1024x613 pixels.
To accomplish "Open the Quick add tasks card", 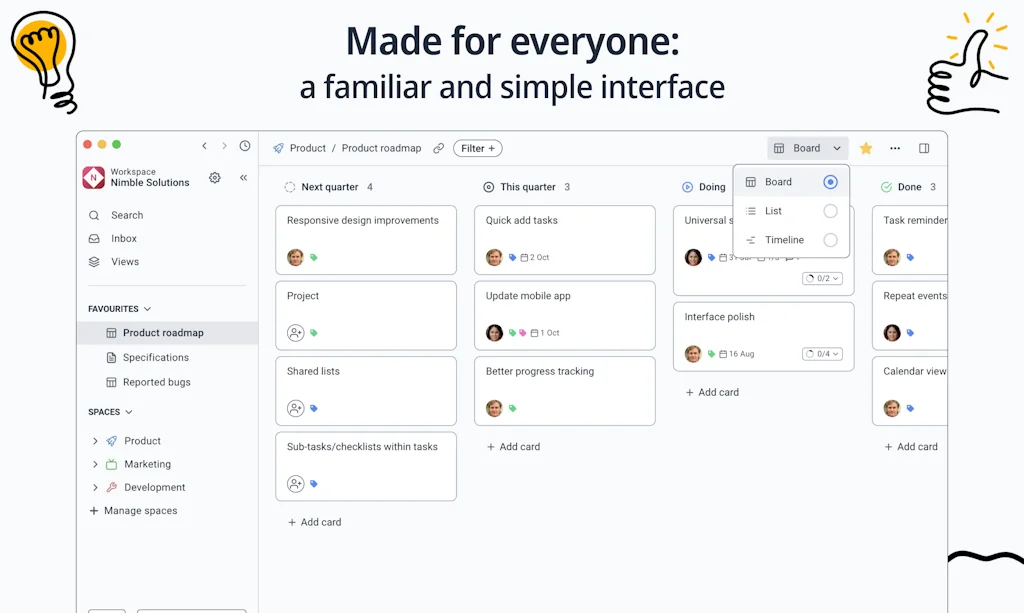I will coord(564,240).
